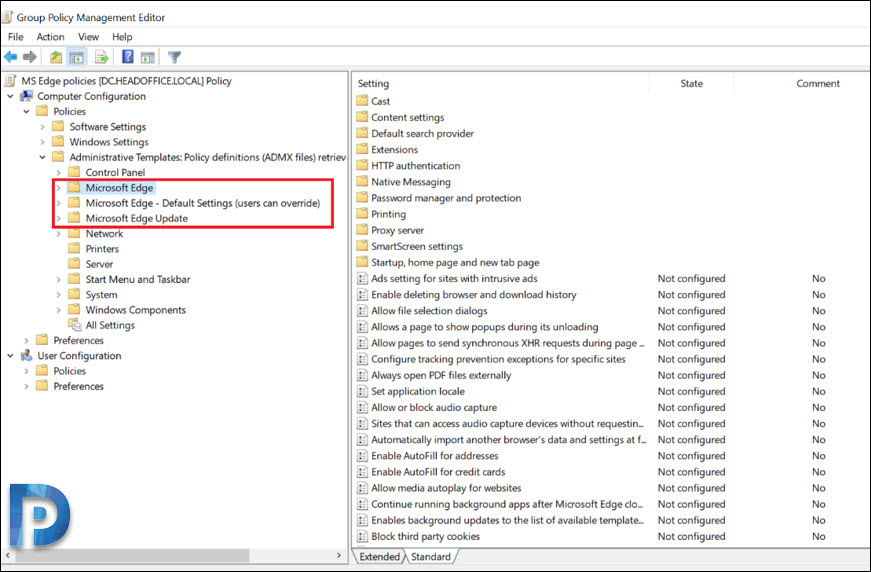Screen dimensions: 871x572
Task: Click the Cast folder icon
Action: click(362, 101)
